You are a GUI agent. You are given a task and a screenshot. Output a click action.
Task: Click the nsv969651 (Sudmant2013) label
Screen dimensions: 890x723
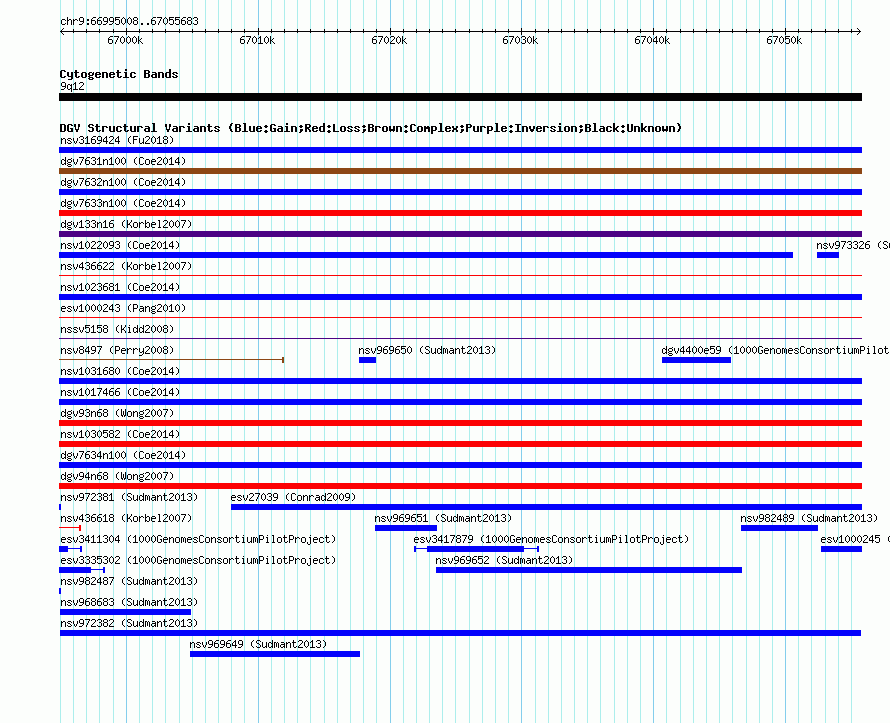[443, 518]
